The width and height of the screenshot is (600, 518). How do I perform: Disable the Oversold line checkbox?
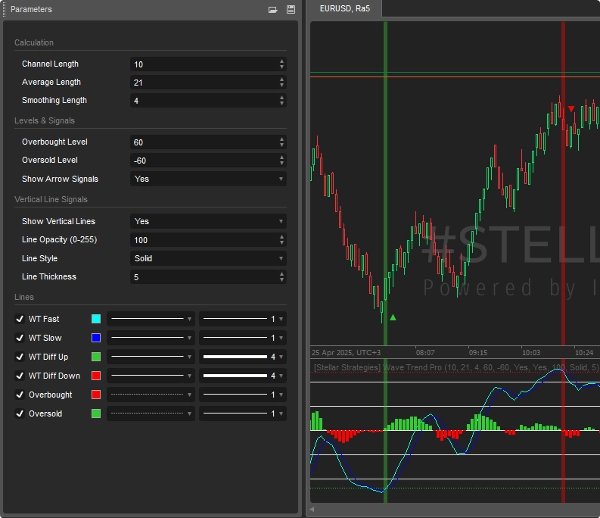20,414
